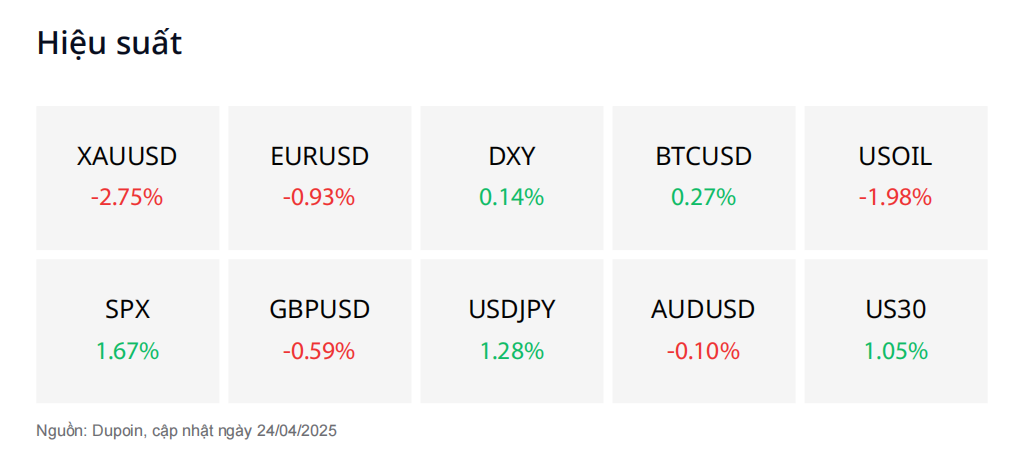Click the Dupoin source note text
Image resolution: width=1033 pixels, height=460 pixels.
pos(186,431)
